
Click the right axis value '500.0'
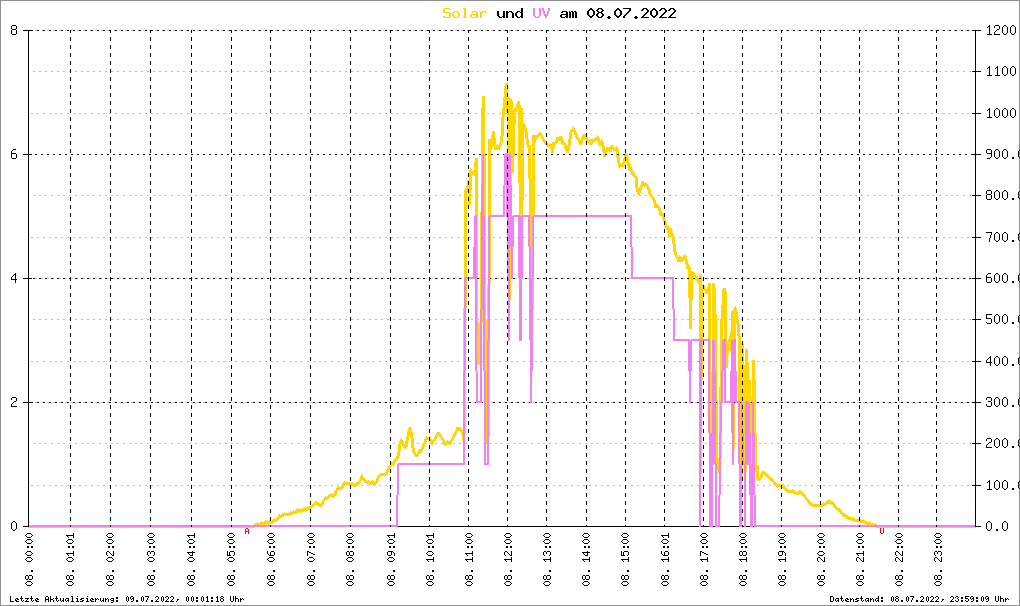point(1001,320)
